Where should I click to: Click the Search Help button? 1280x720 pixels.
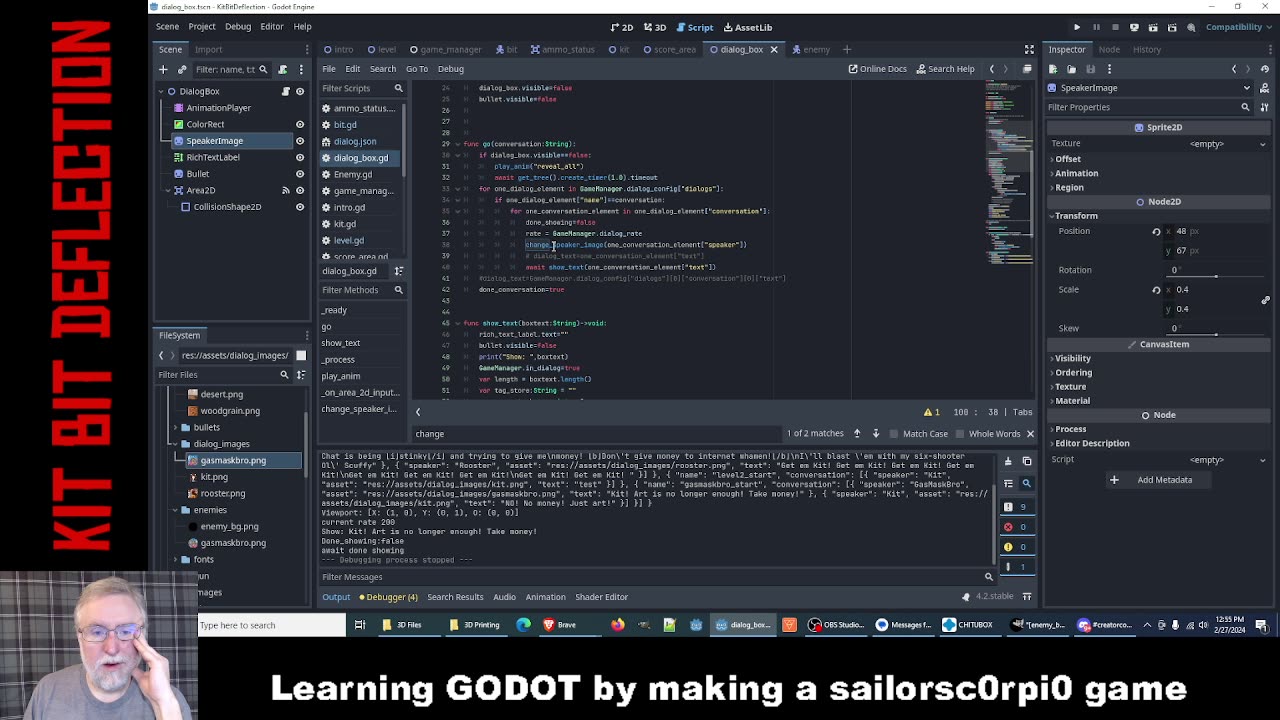(x=944, y=69)
